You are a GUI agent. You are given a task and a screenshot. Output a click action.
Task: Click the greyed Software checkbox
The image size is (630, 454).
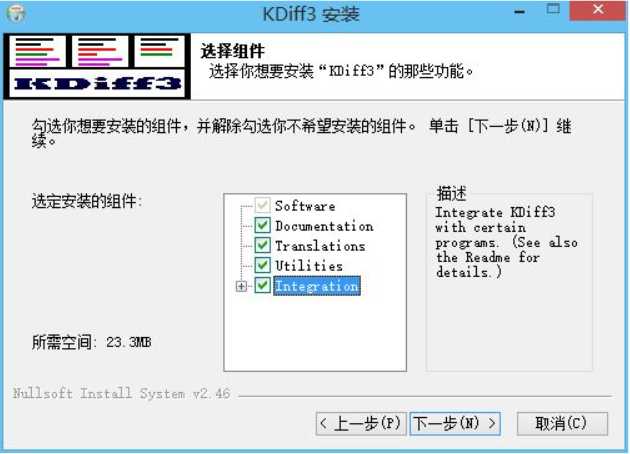pyautogui.click(x=262, y=205)
